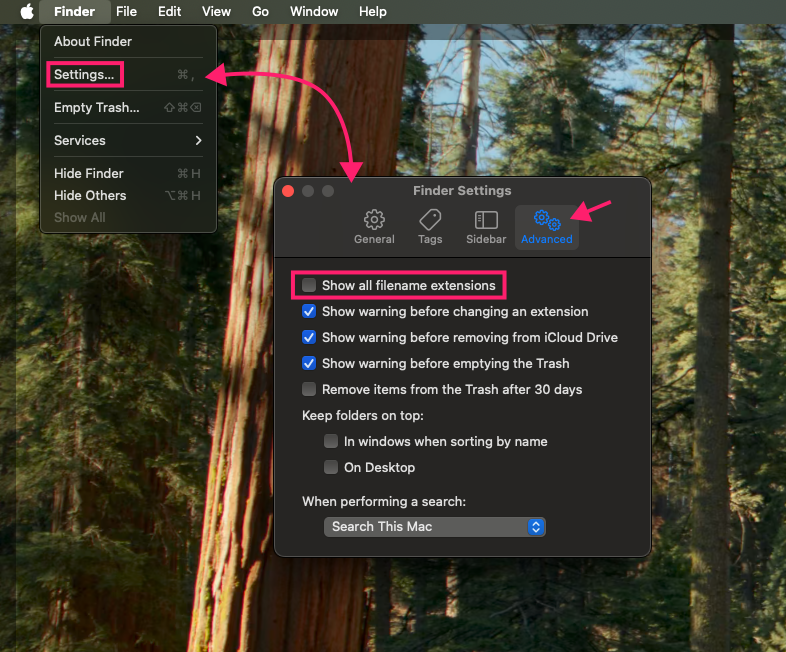The image size is (786, 652).
Task: Select Settings… in the Finder menu
Action: [x=128, y=75]
